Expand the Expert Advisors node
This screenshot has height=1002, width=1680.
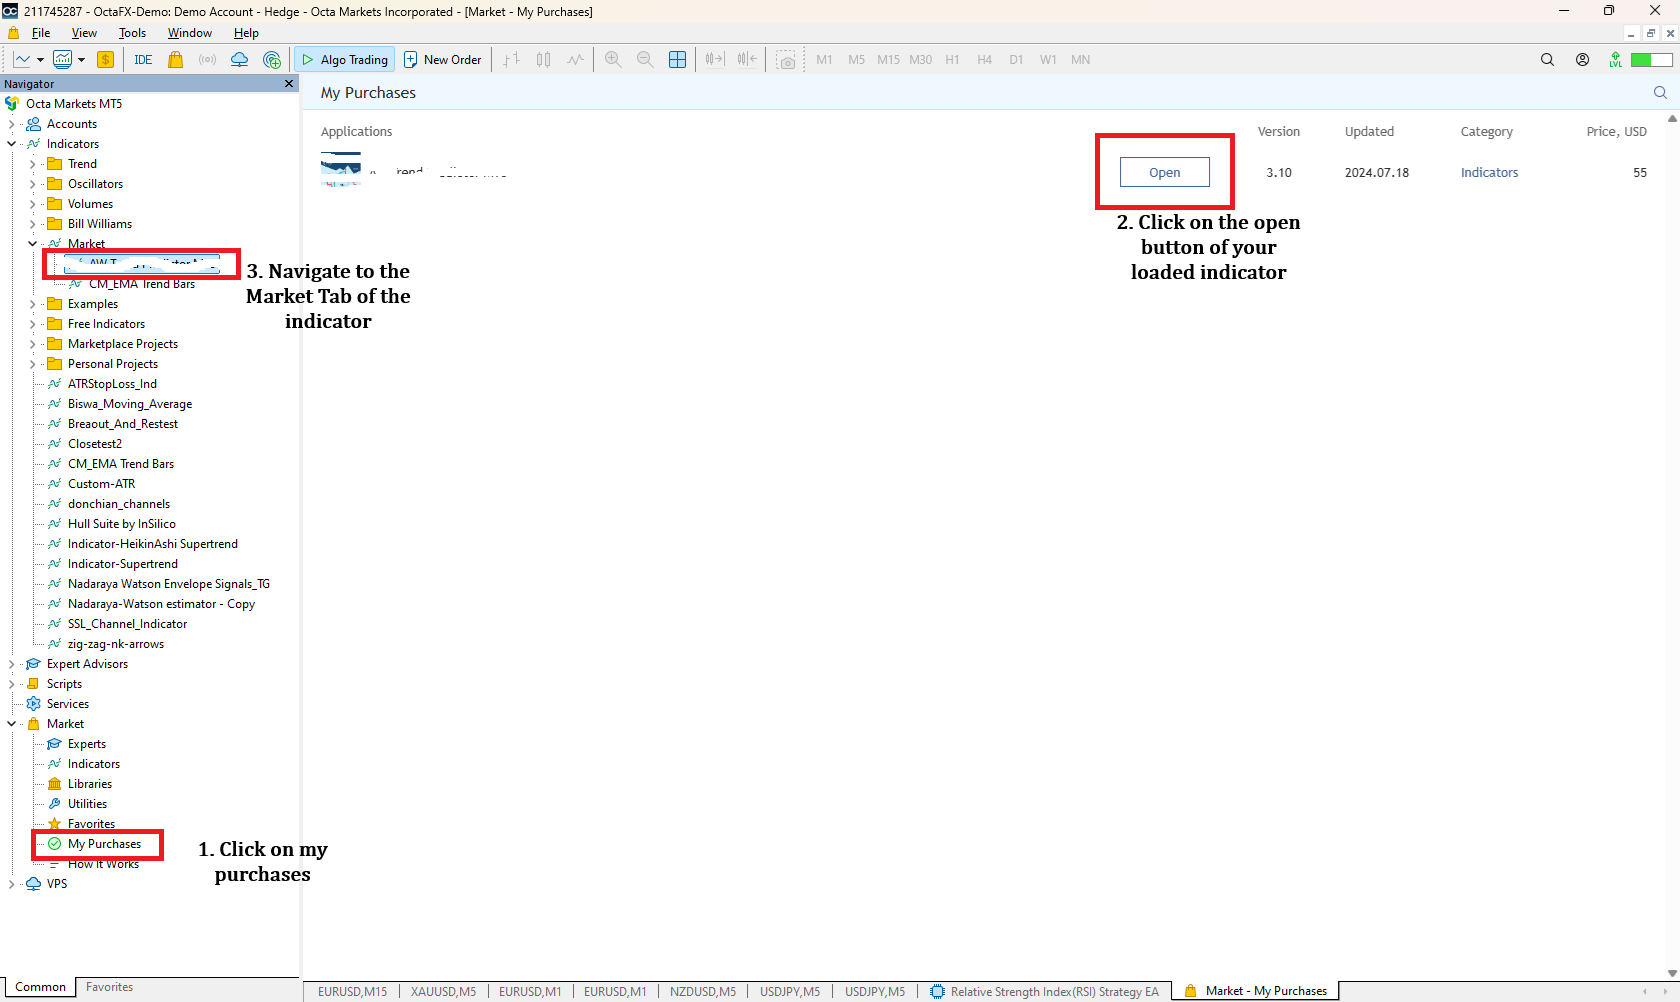[11, 664]
